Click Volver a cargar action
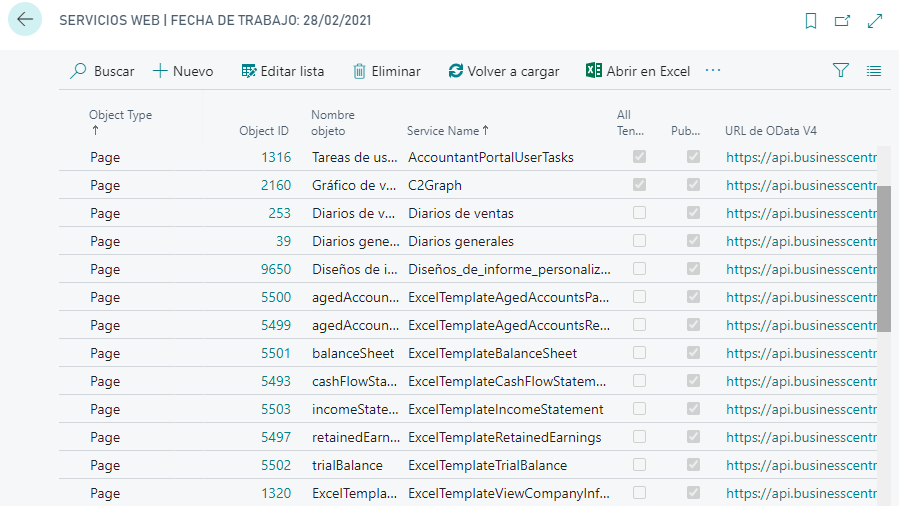Viewport: 899px width, 506px height. point(503,71)
